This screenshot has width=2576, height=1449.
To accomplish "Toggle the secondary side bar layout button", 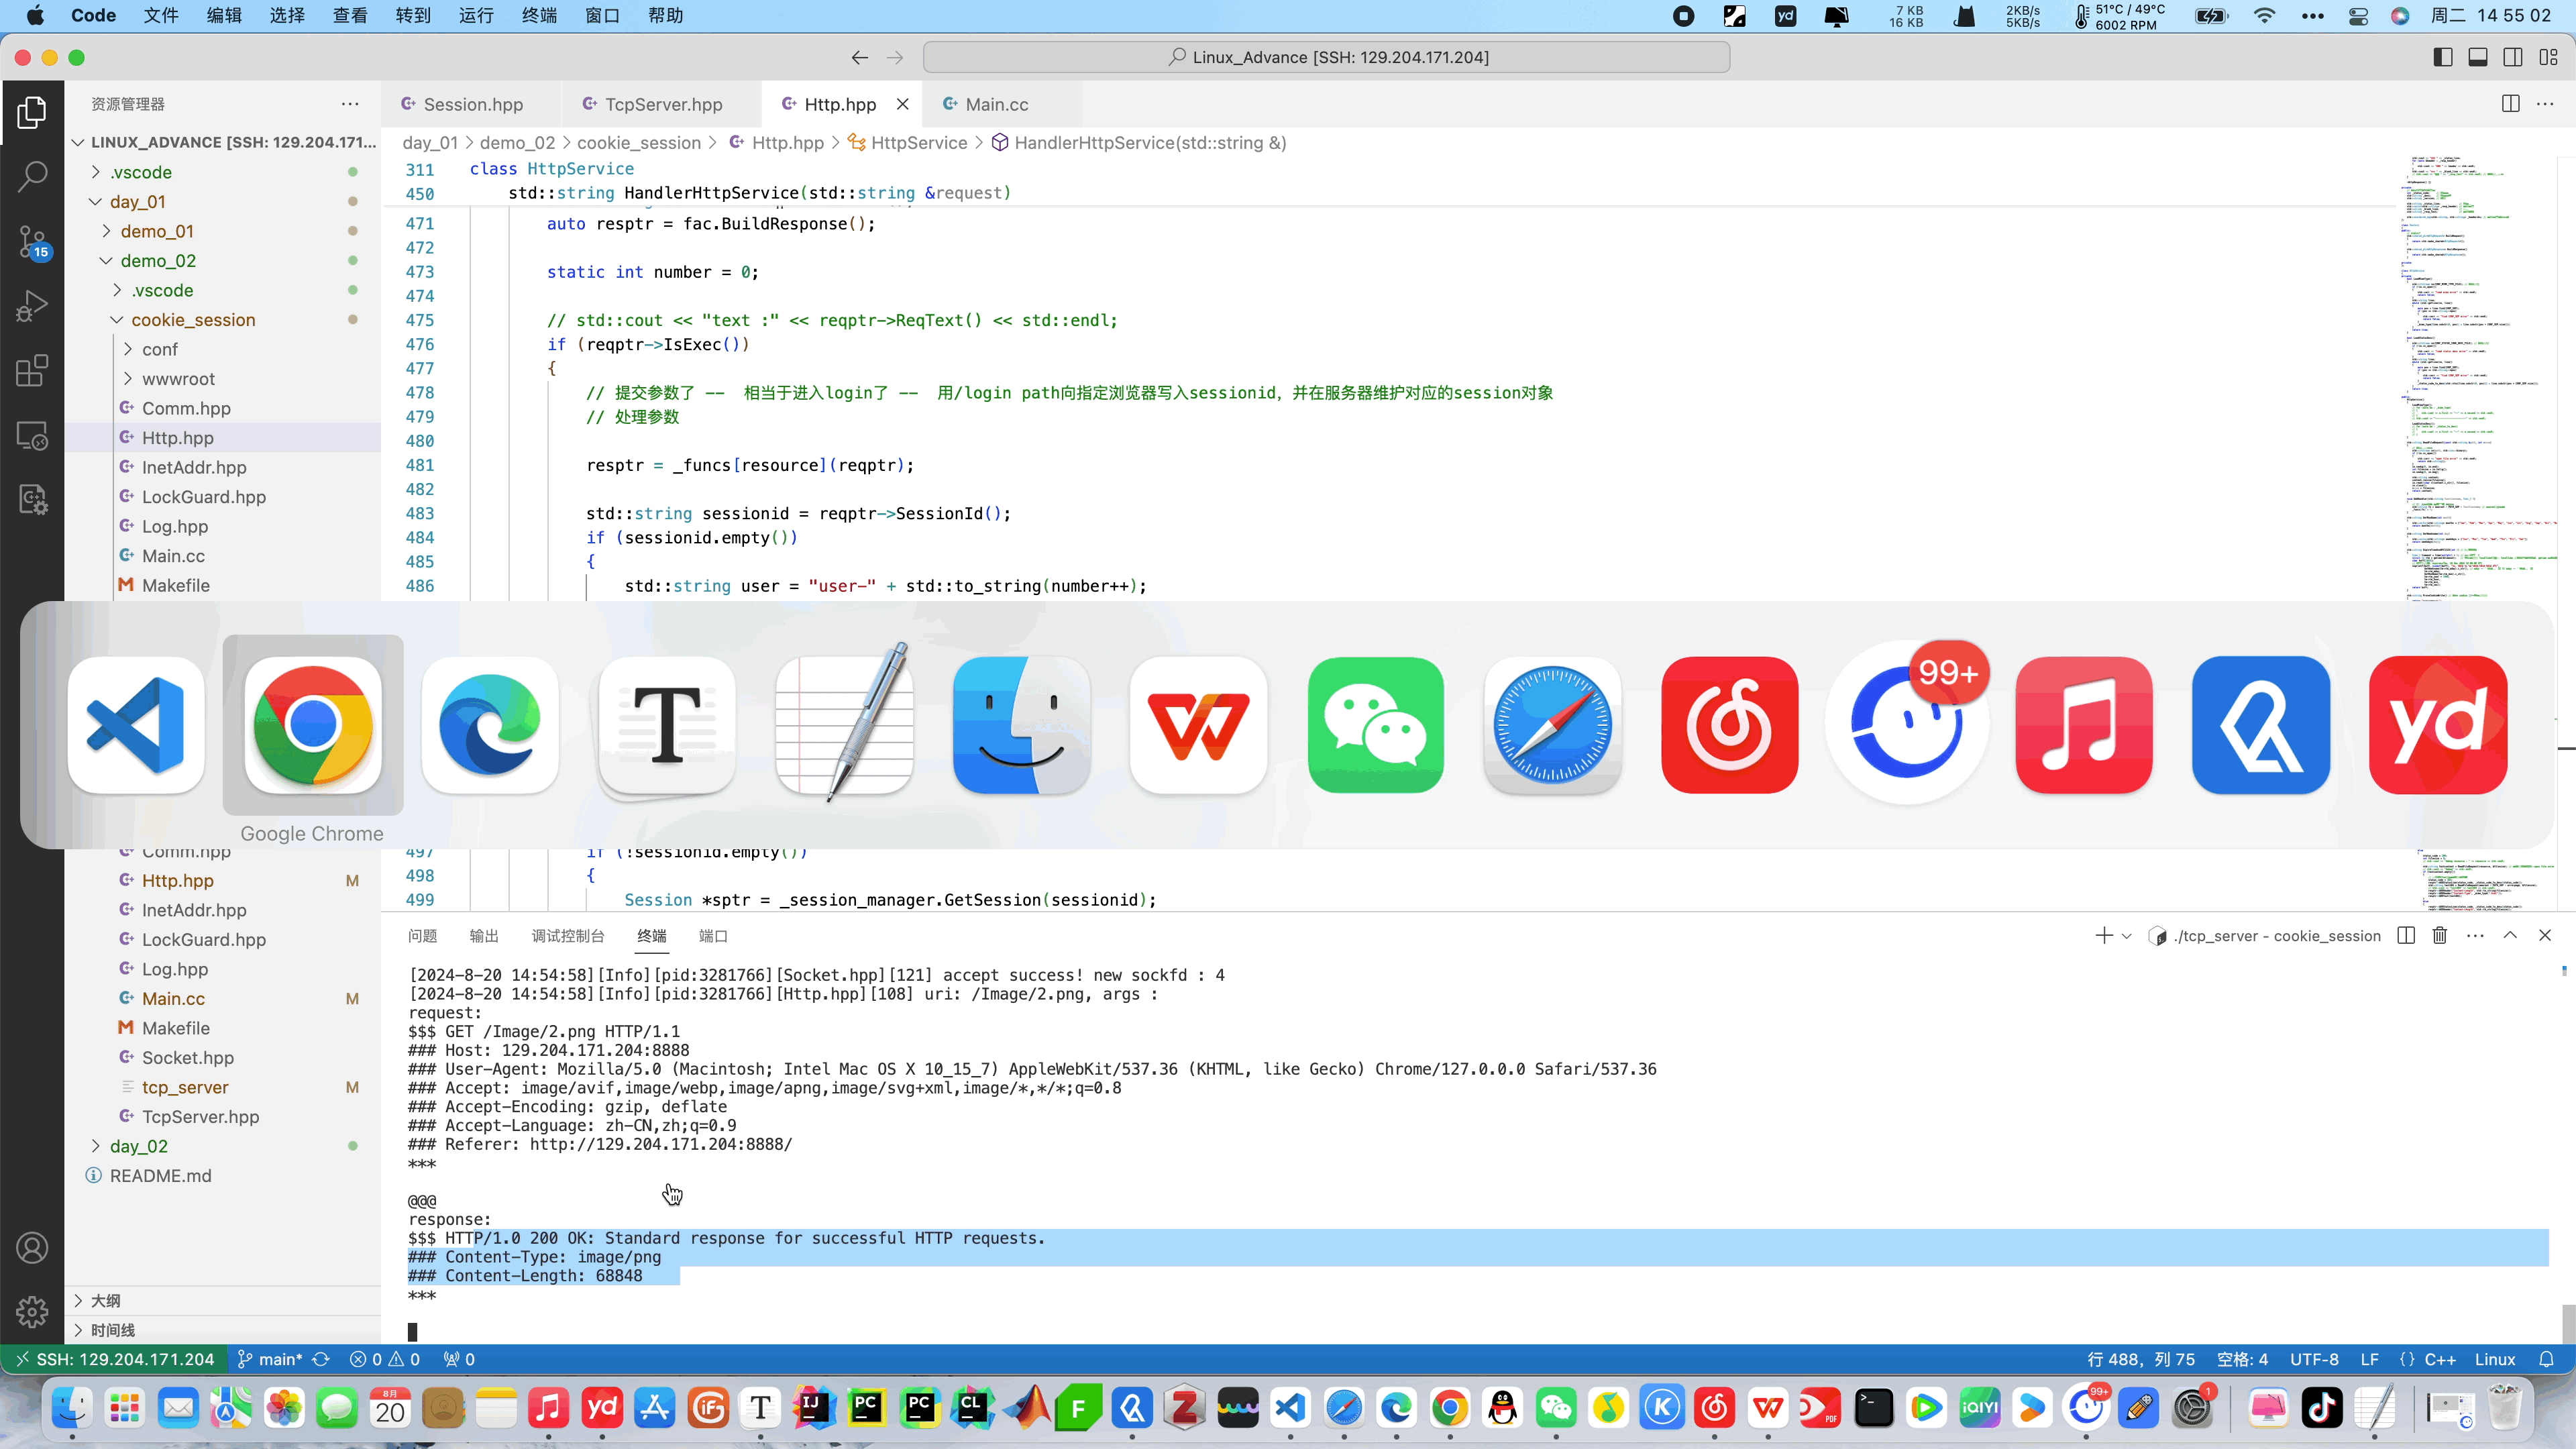I will pos(2513,57).
